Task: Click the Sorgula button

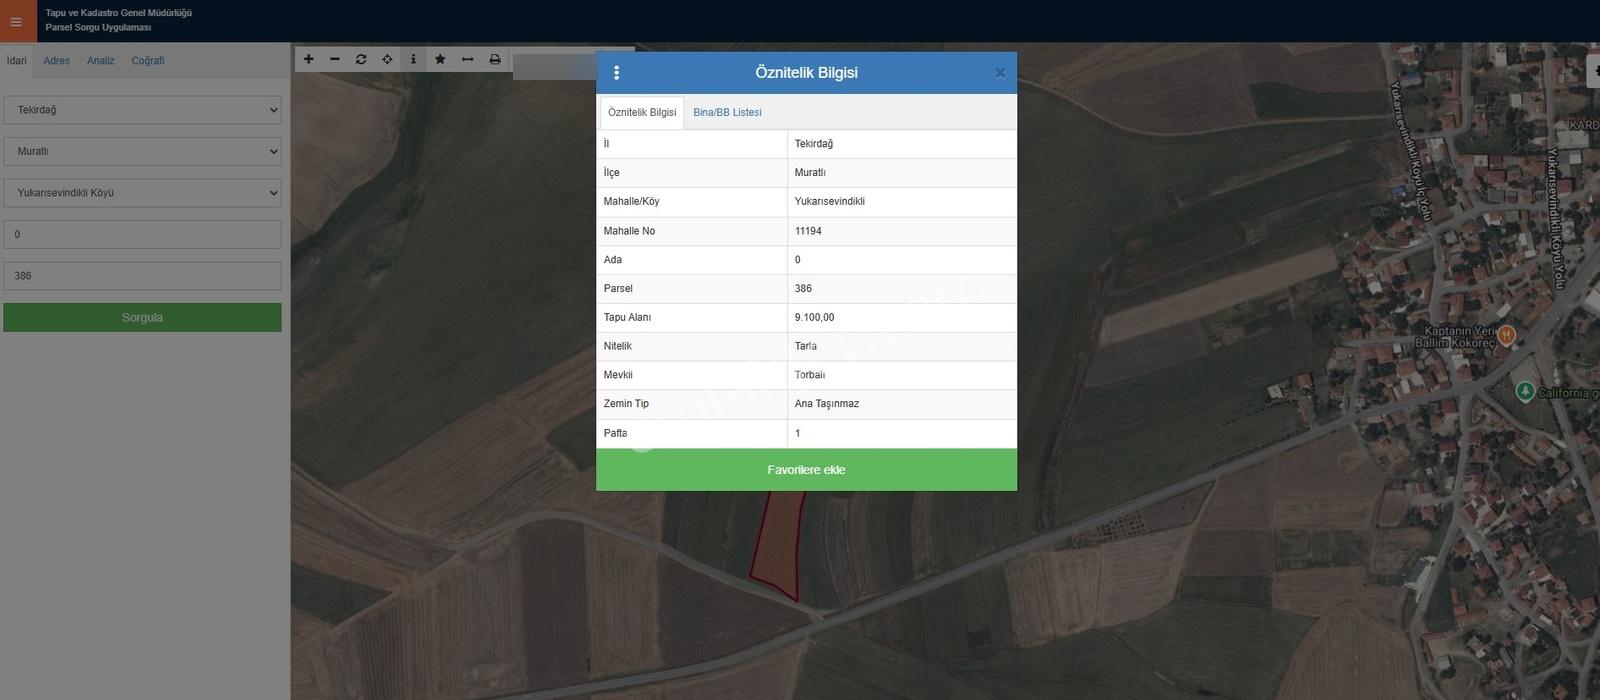Action: pos(142,318)
